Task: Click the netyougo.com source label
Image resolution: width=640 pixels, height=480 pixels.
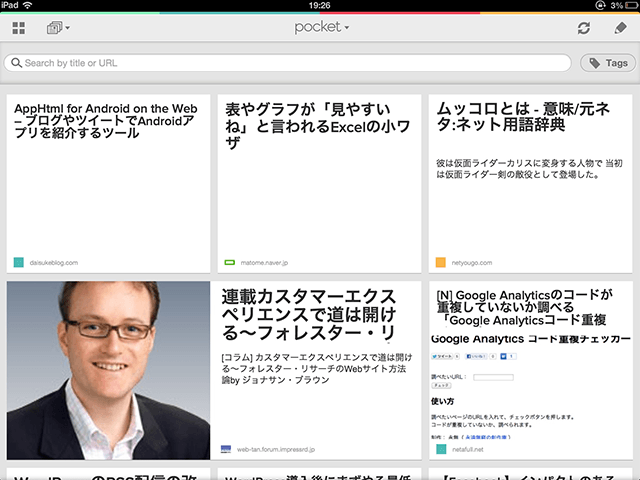Action: pos(471,262)
